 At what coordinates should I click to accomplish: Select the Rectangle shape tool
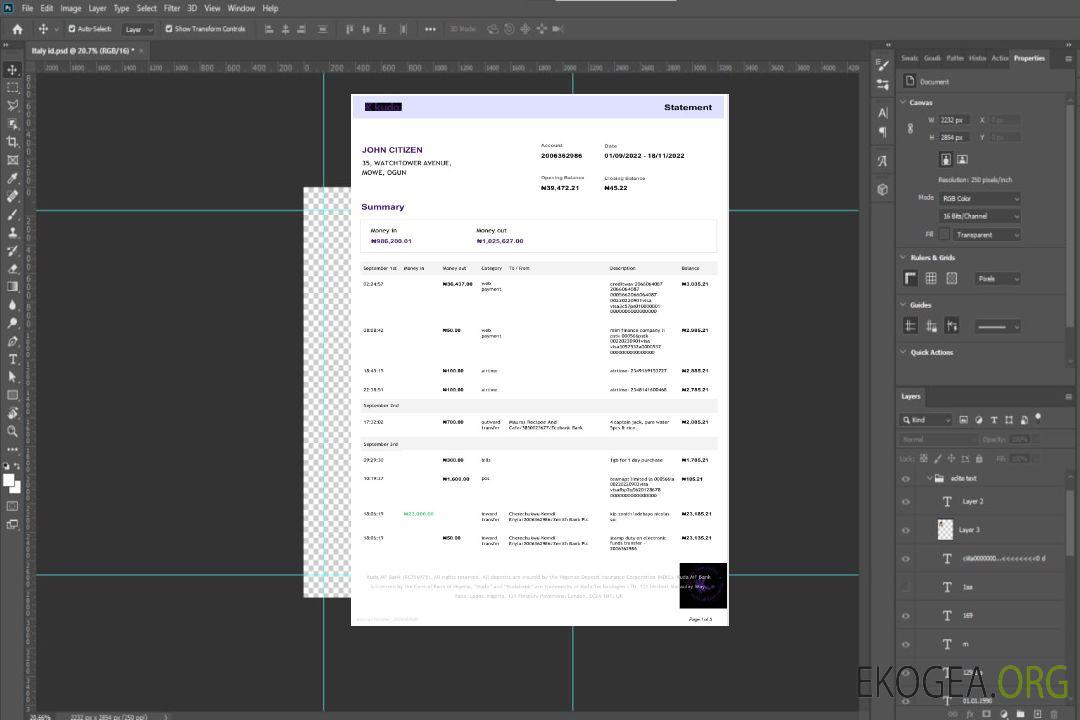(12, 395)
